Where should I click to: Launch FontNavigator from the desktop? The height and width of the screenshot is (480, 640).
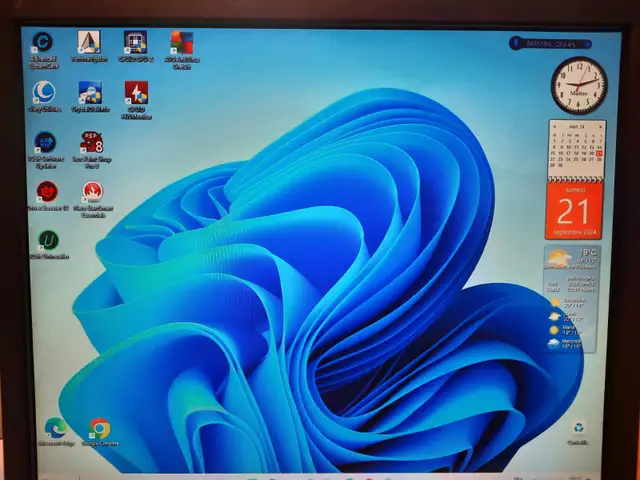(89, 47)
